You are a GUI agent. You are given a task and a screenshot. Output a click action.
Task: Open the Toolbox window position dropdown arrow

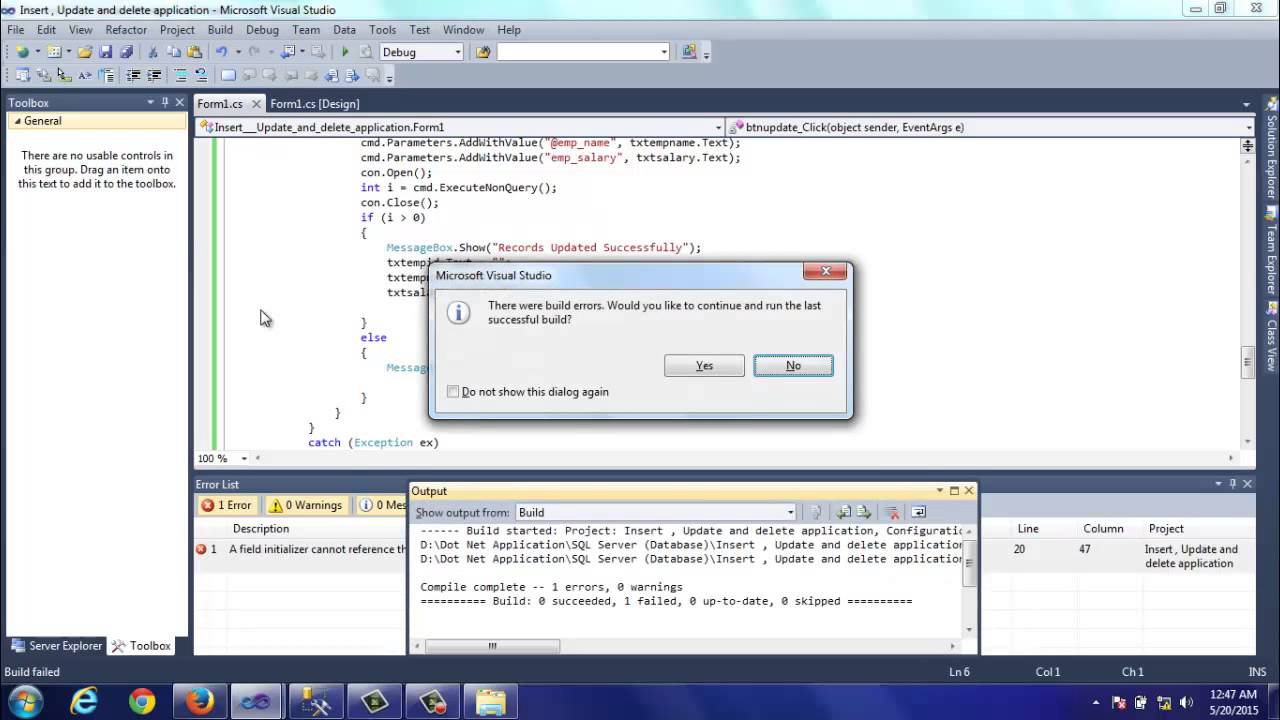pyautogui.click(x=151, y=102)
